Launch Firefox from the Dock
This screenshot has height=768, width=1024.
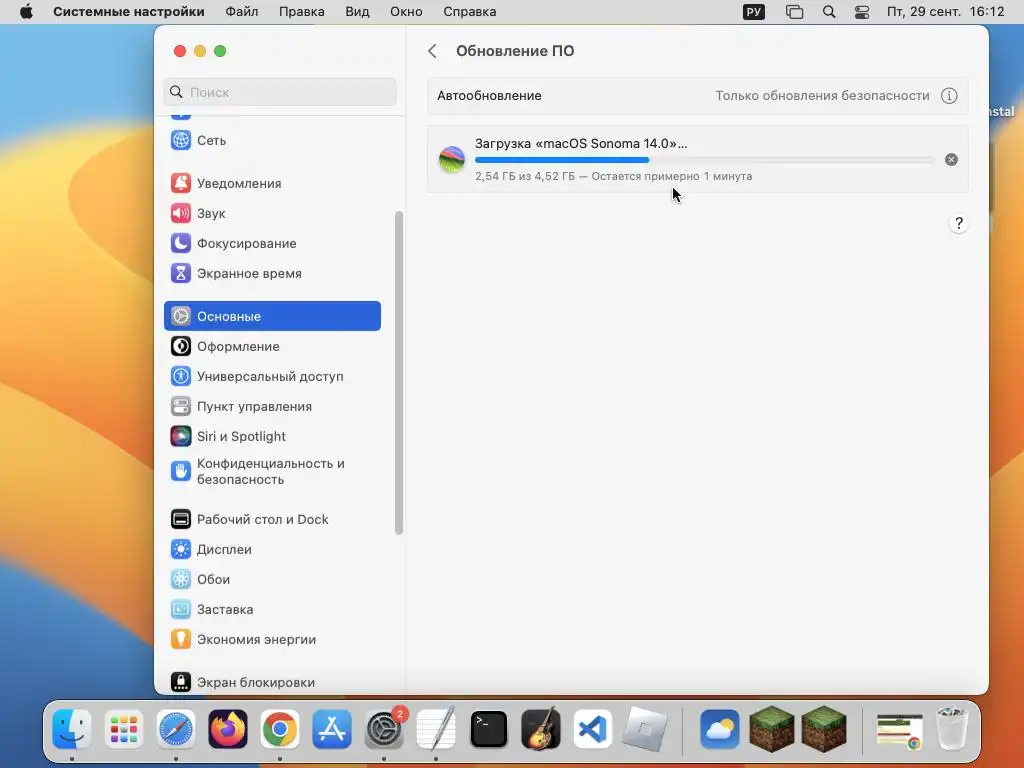(x=228, y=729)
